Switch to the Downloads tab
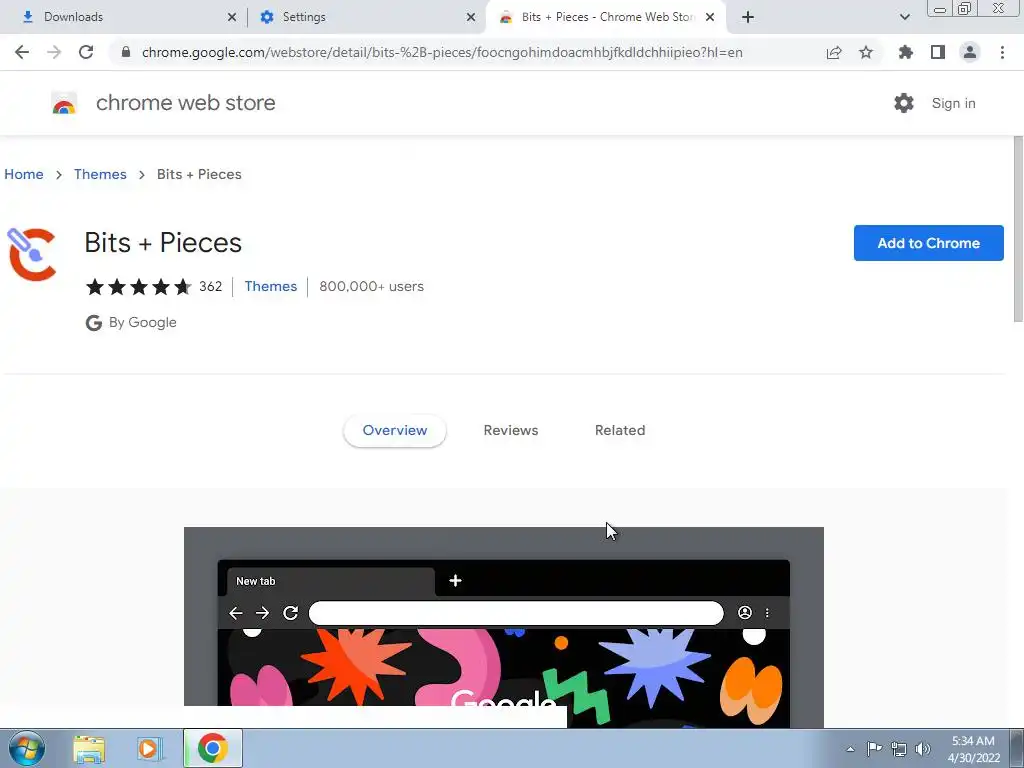1024x768 pixels. (x=123, y=17)
